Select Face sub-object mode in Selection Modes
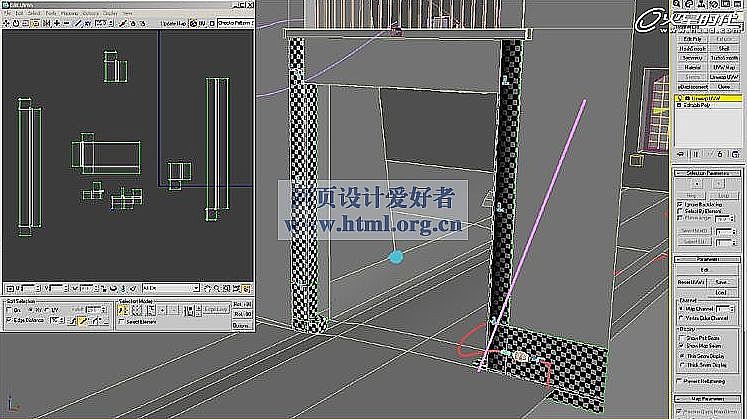 click(151, 310)
